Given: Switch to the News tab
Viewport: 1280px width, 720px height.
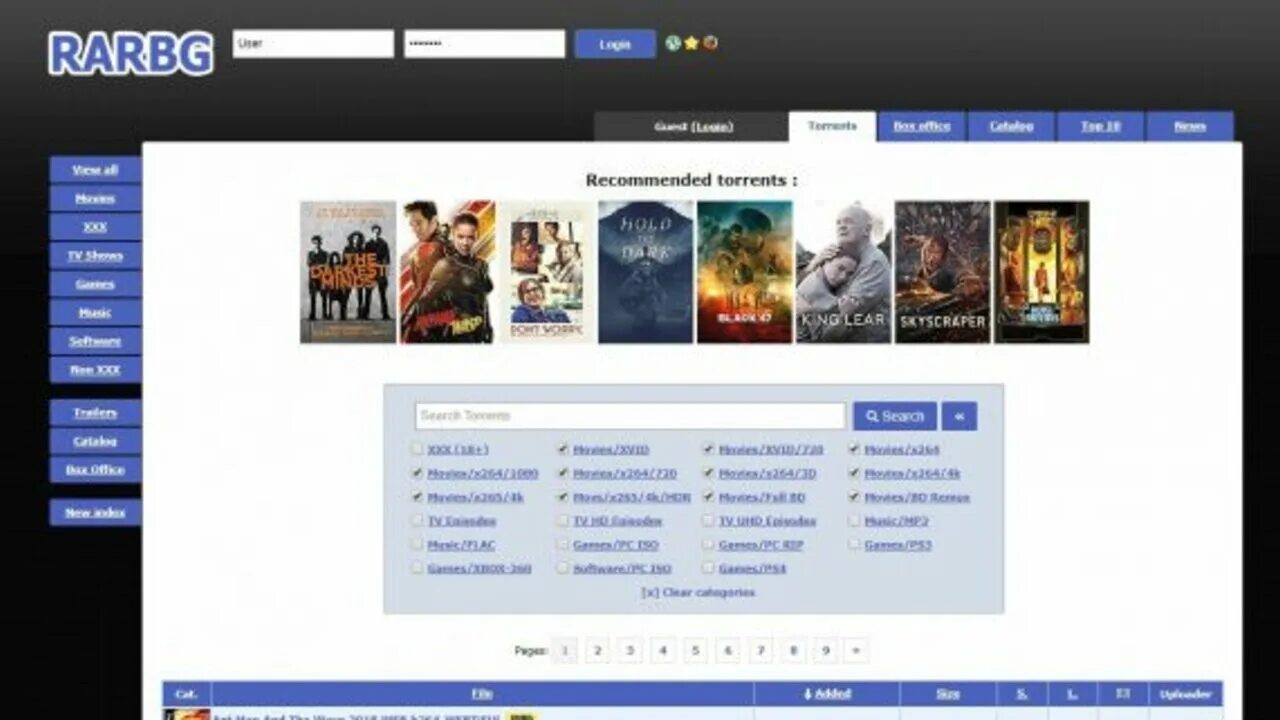Looking at the screenshot, I should tap(1190, 126).
